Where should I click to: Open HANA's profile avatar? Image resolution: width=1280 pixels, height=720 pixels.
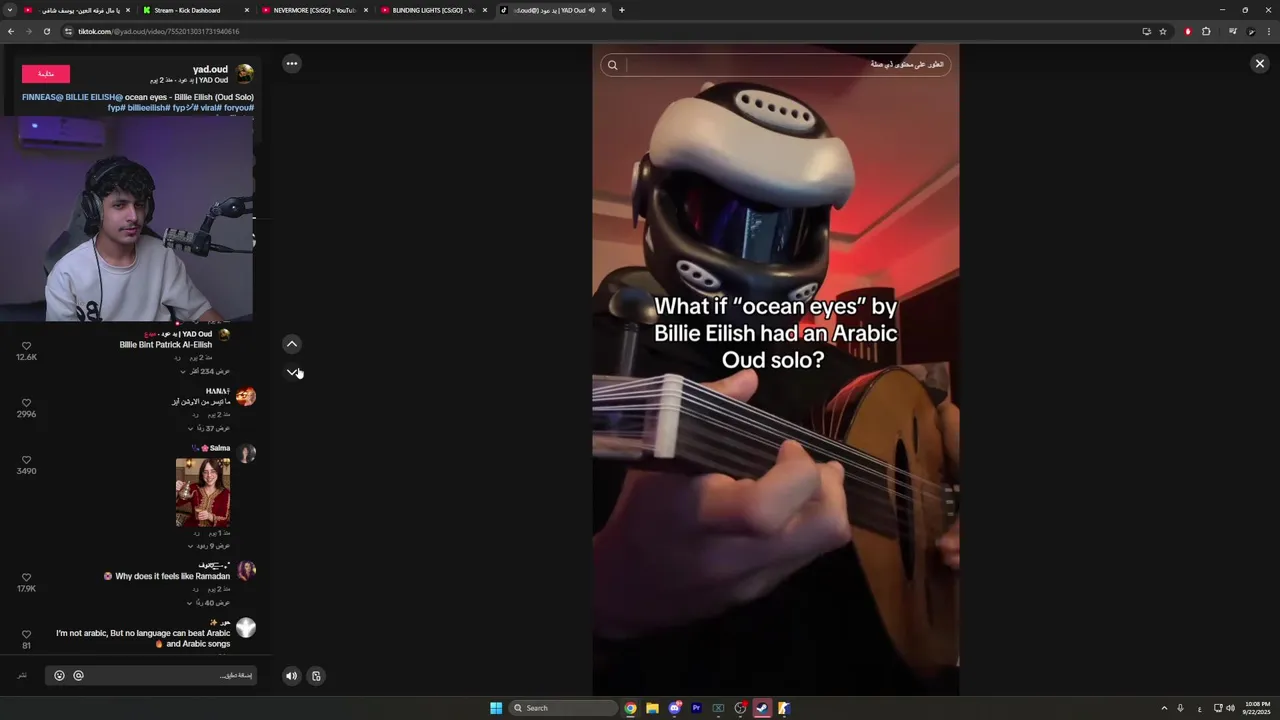point(245,397)
